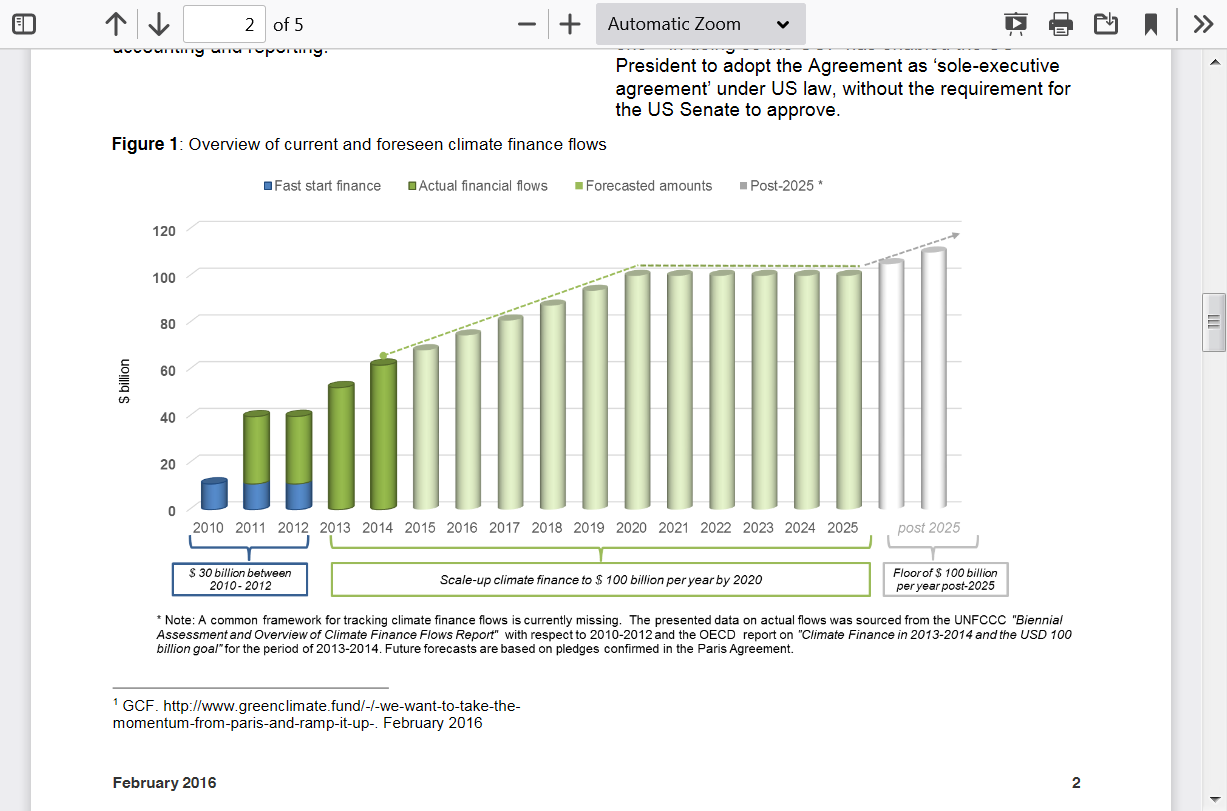The height and width of the screenshot is (811, 1227).
Task: Click the 'Scale-up climate finance' label box
Action: (x=600, y=579)
